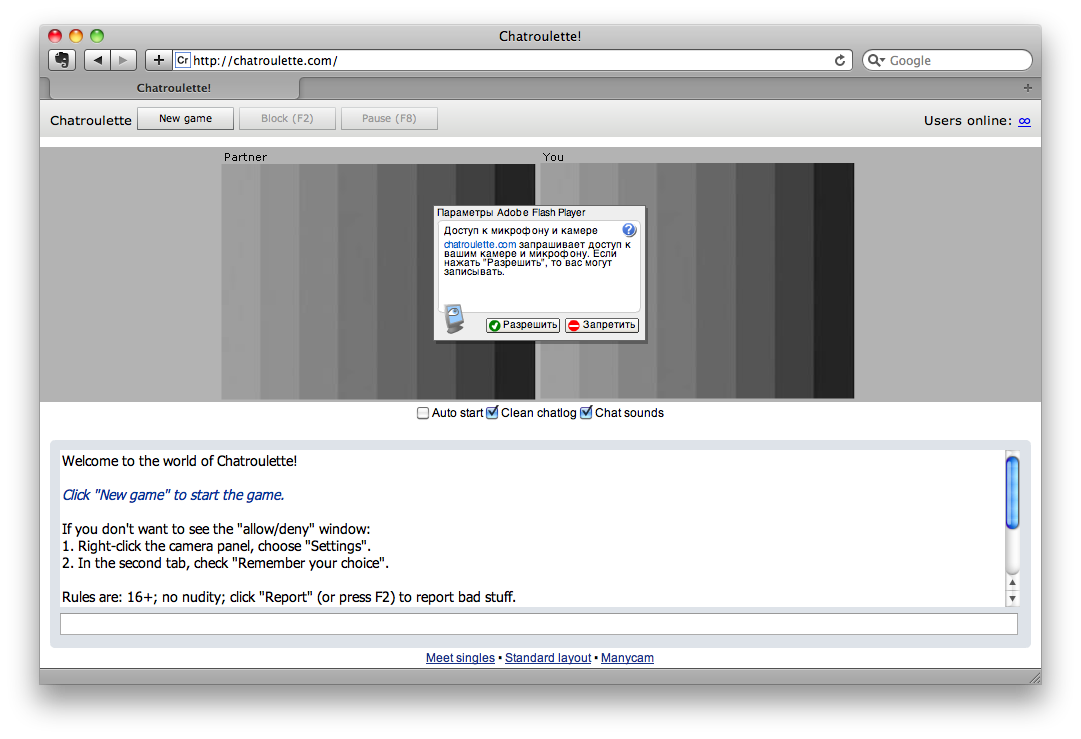Close the browser window with red button

55,36
